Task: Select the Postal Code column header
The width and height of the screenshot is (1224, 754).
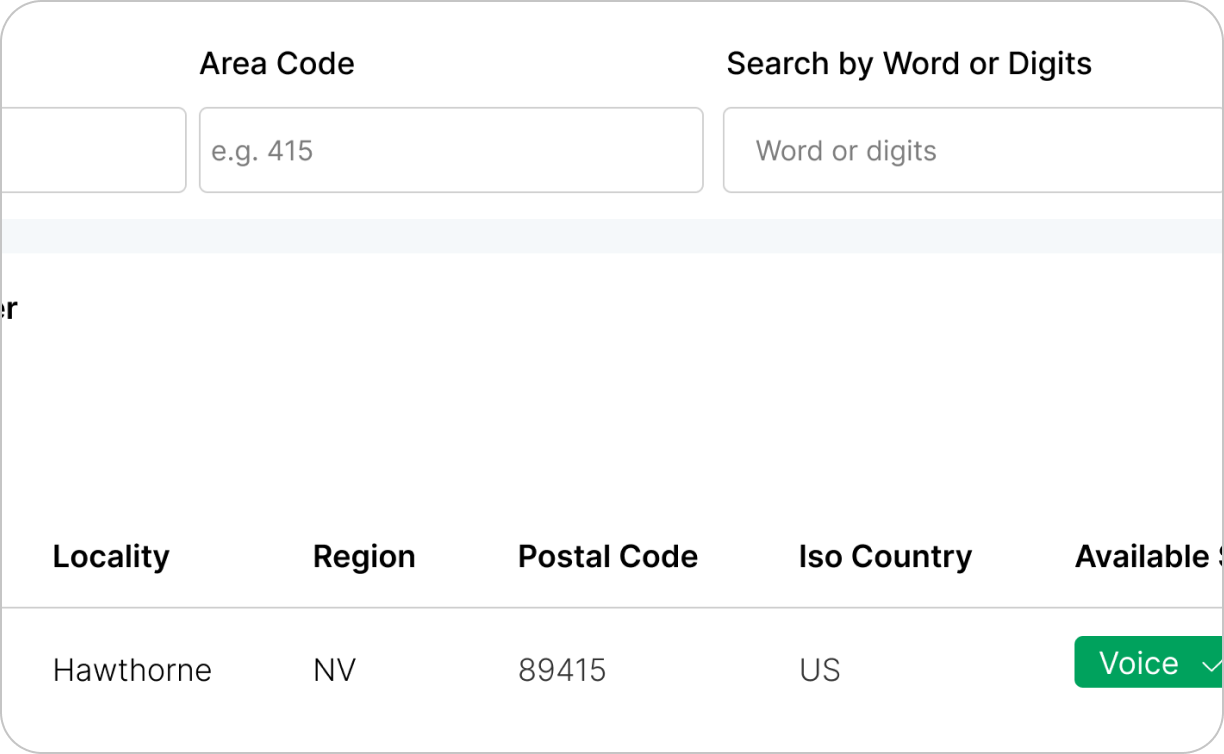Action: click(x=608, y=556)
